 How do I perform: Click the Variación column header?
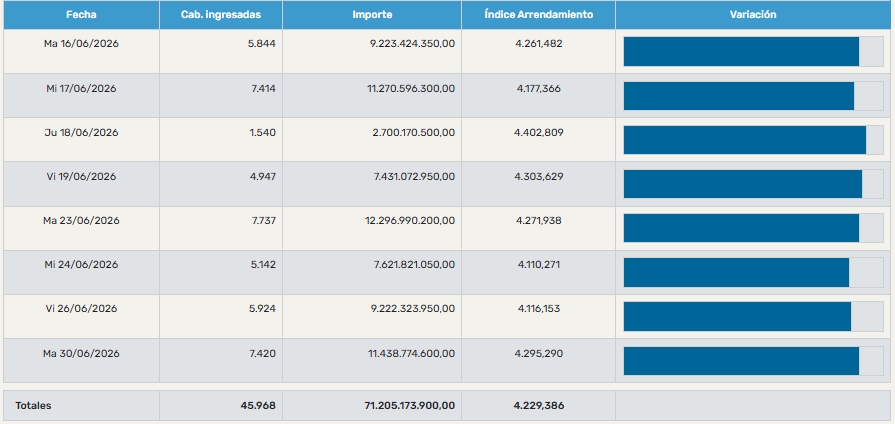pyautogui.click(x=753, y=15)
